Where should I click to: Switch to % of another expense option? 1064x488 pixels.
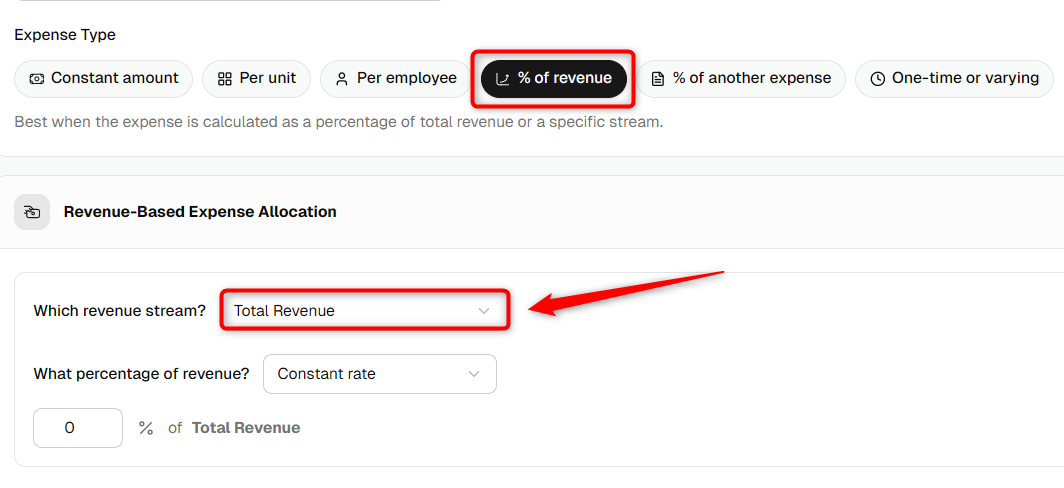point(741,79)
